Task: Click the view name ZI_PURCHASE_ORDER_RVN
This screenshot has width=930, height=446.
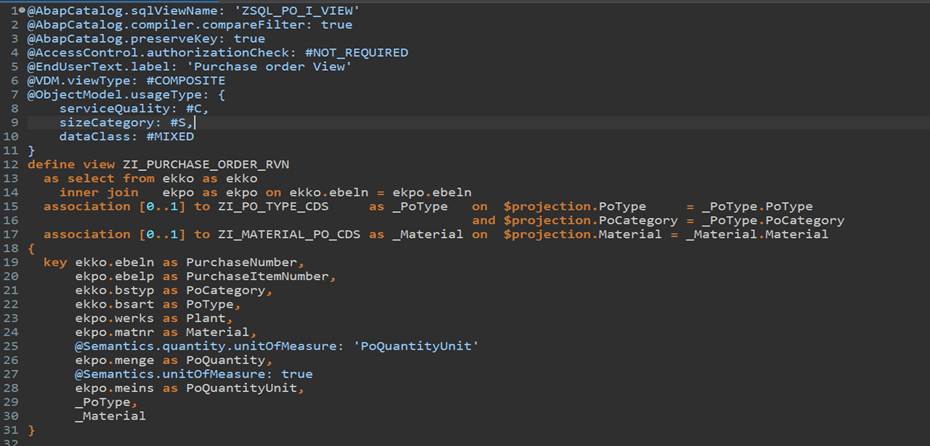Action: click(x=206, y=164)
